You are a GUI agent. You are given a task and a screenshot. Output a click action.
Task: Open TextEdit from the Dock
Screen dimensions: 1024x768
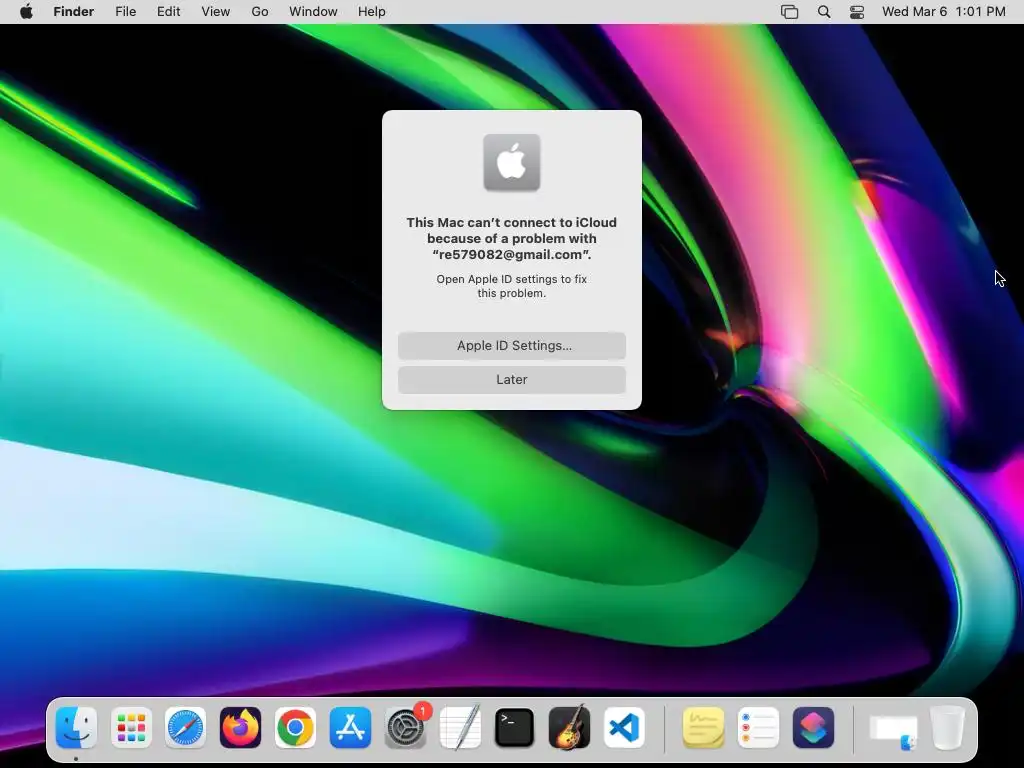click(460, 727)
